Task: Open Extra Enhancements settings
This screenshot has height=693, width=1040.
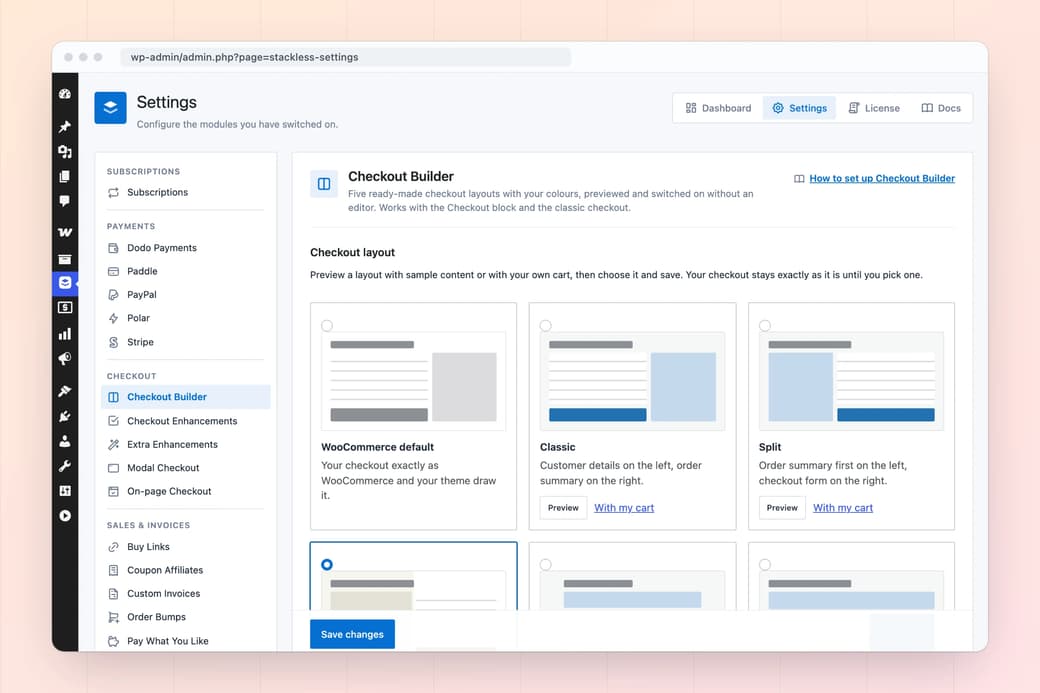Action: [x=185, y=444]
